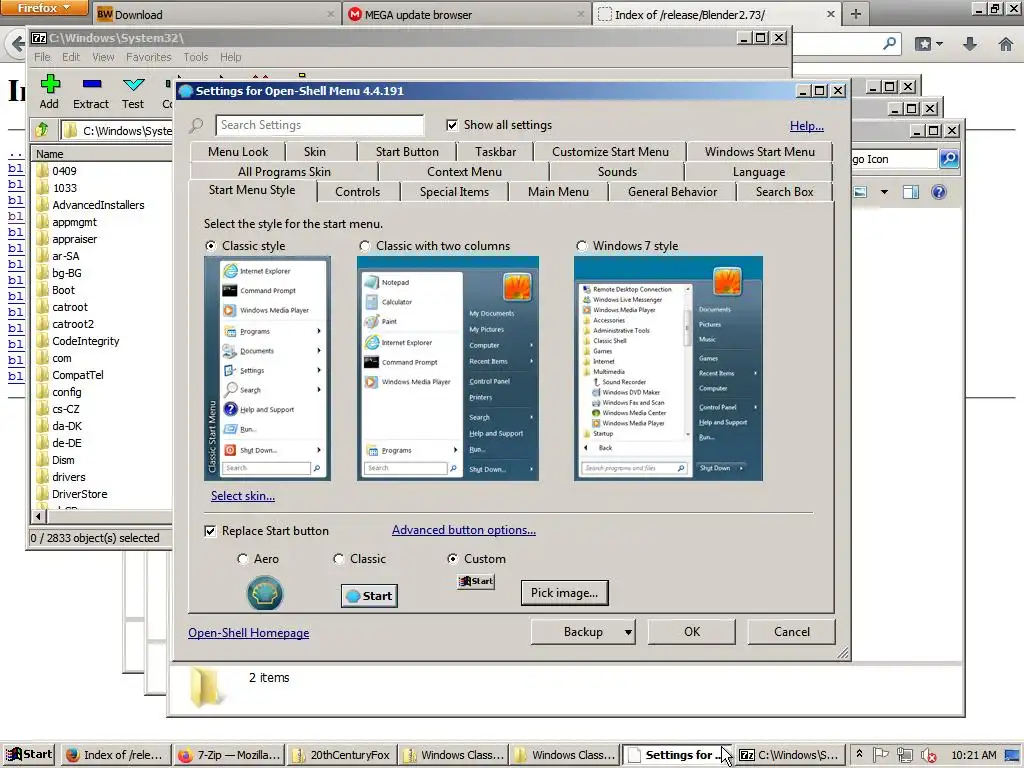Click the Explorer search go button
The height and width of the screenshot is (768, 1024).
[949, 159]
